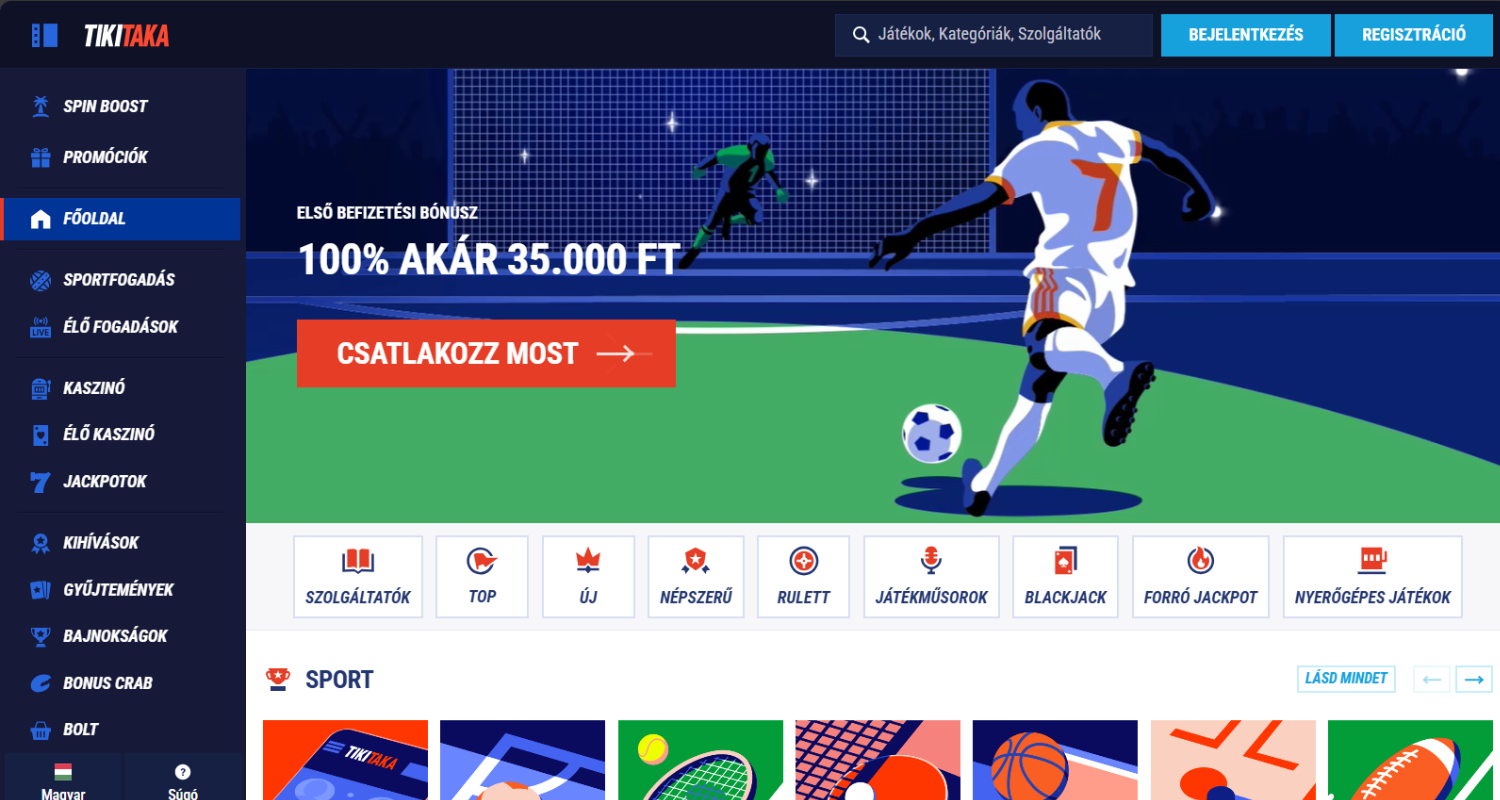Advance the Sport carousel with right arrow
This screenshot has height=800, width=1500.
pos(1473,679)
